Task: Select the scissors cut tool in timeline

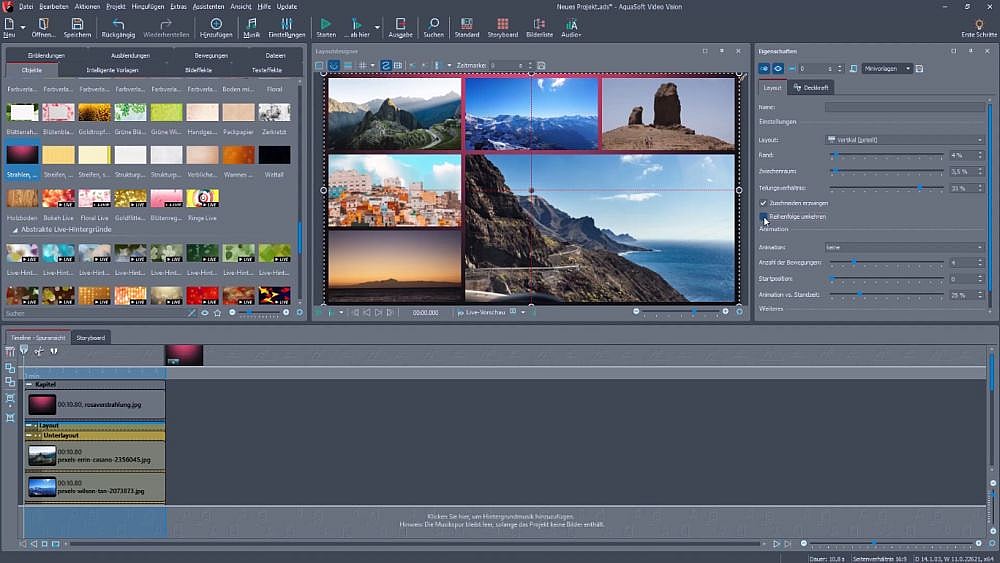Action: [39, 351]
